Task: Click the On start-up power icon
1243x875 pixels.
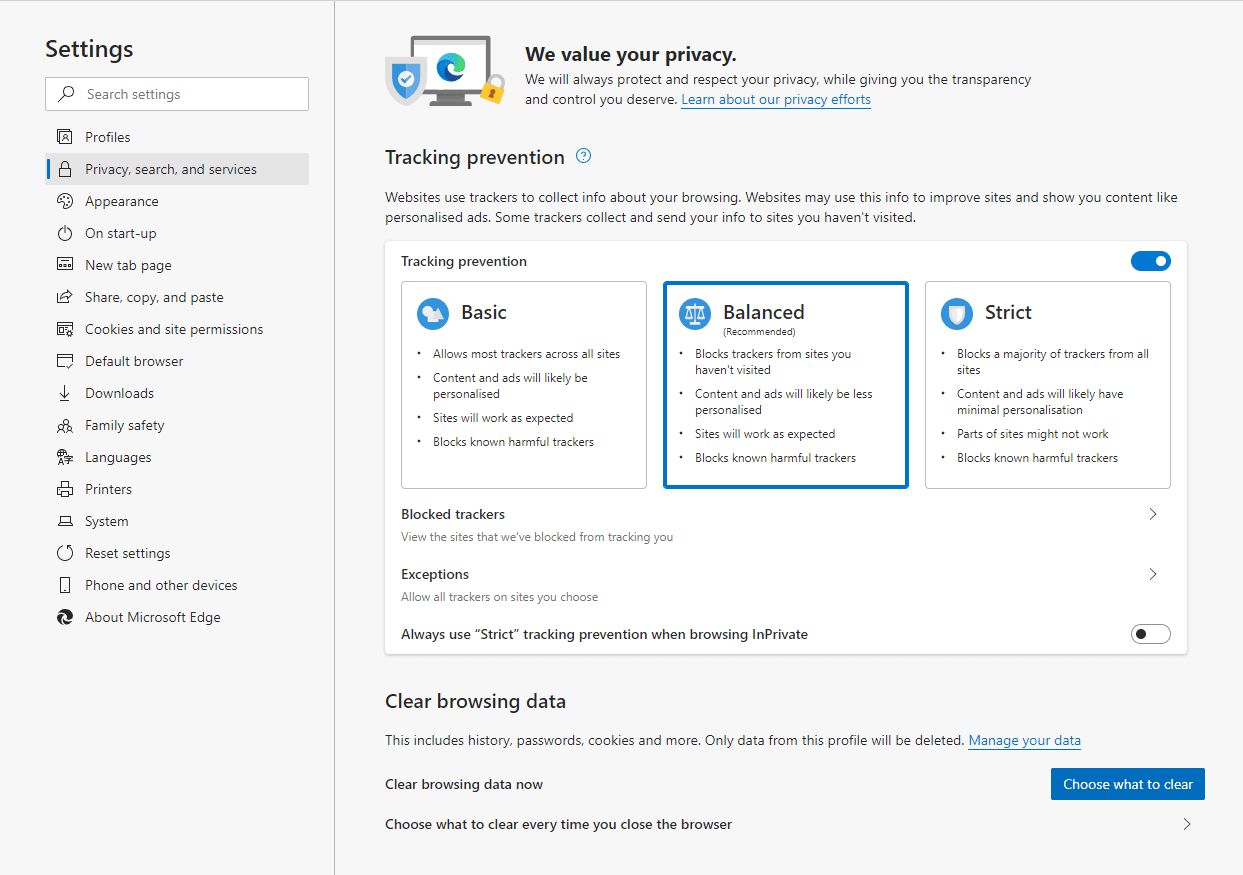Action: pos(65,233)
